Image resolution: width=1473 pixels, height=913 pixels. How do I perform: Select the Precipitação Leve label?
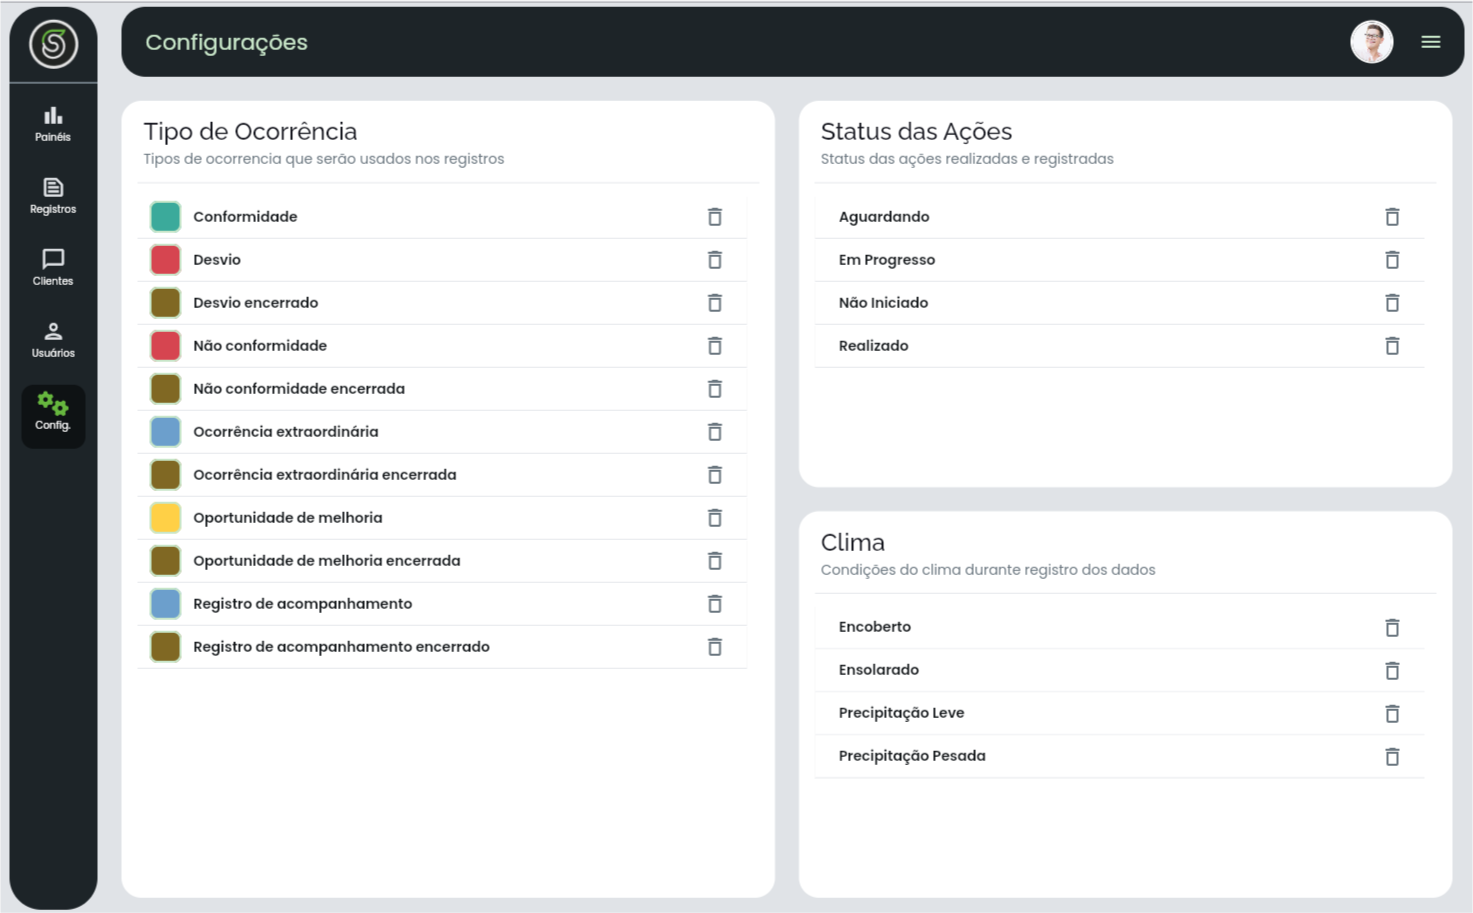[901, 713]
